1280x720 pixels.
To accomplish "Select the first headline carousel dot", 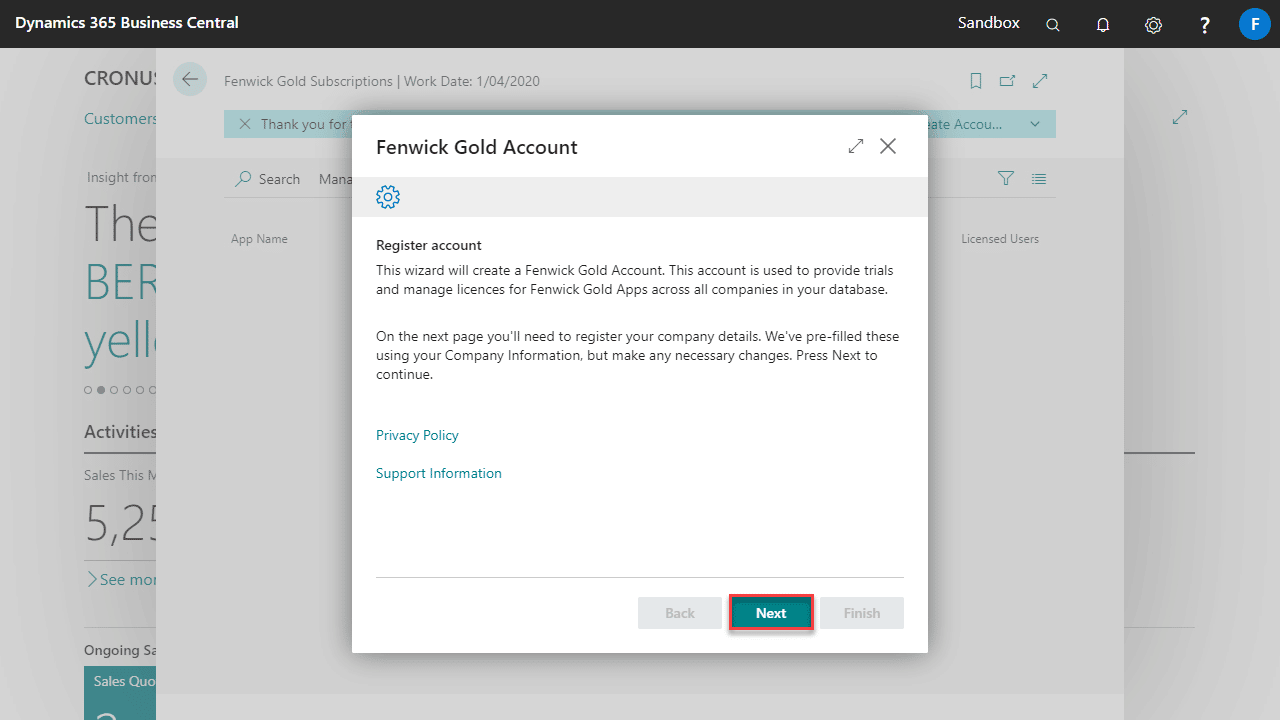I will tap(88, 390).
